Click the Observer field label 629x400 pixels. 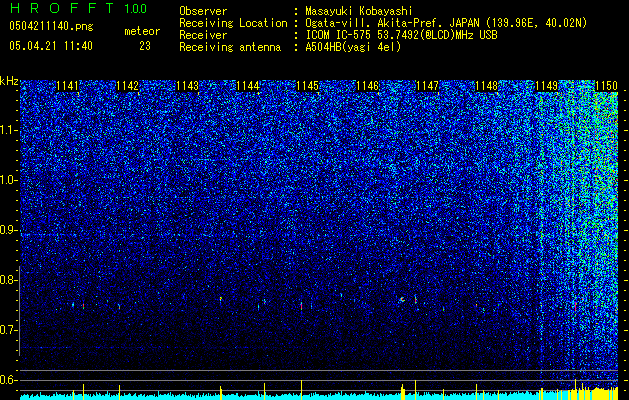pyautogui.click(x=203, y=11)
